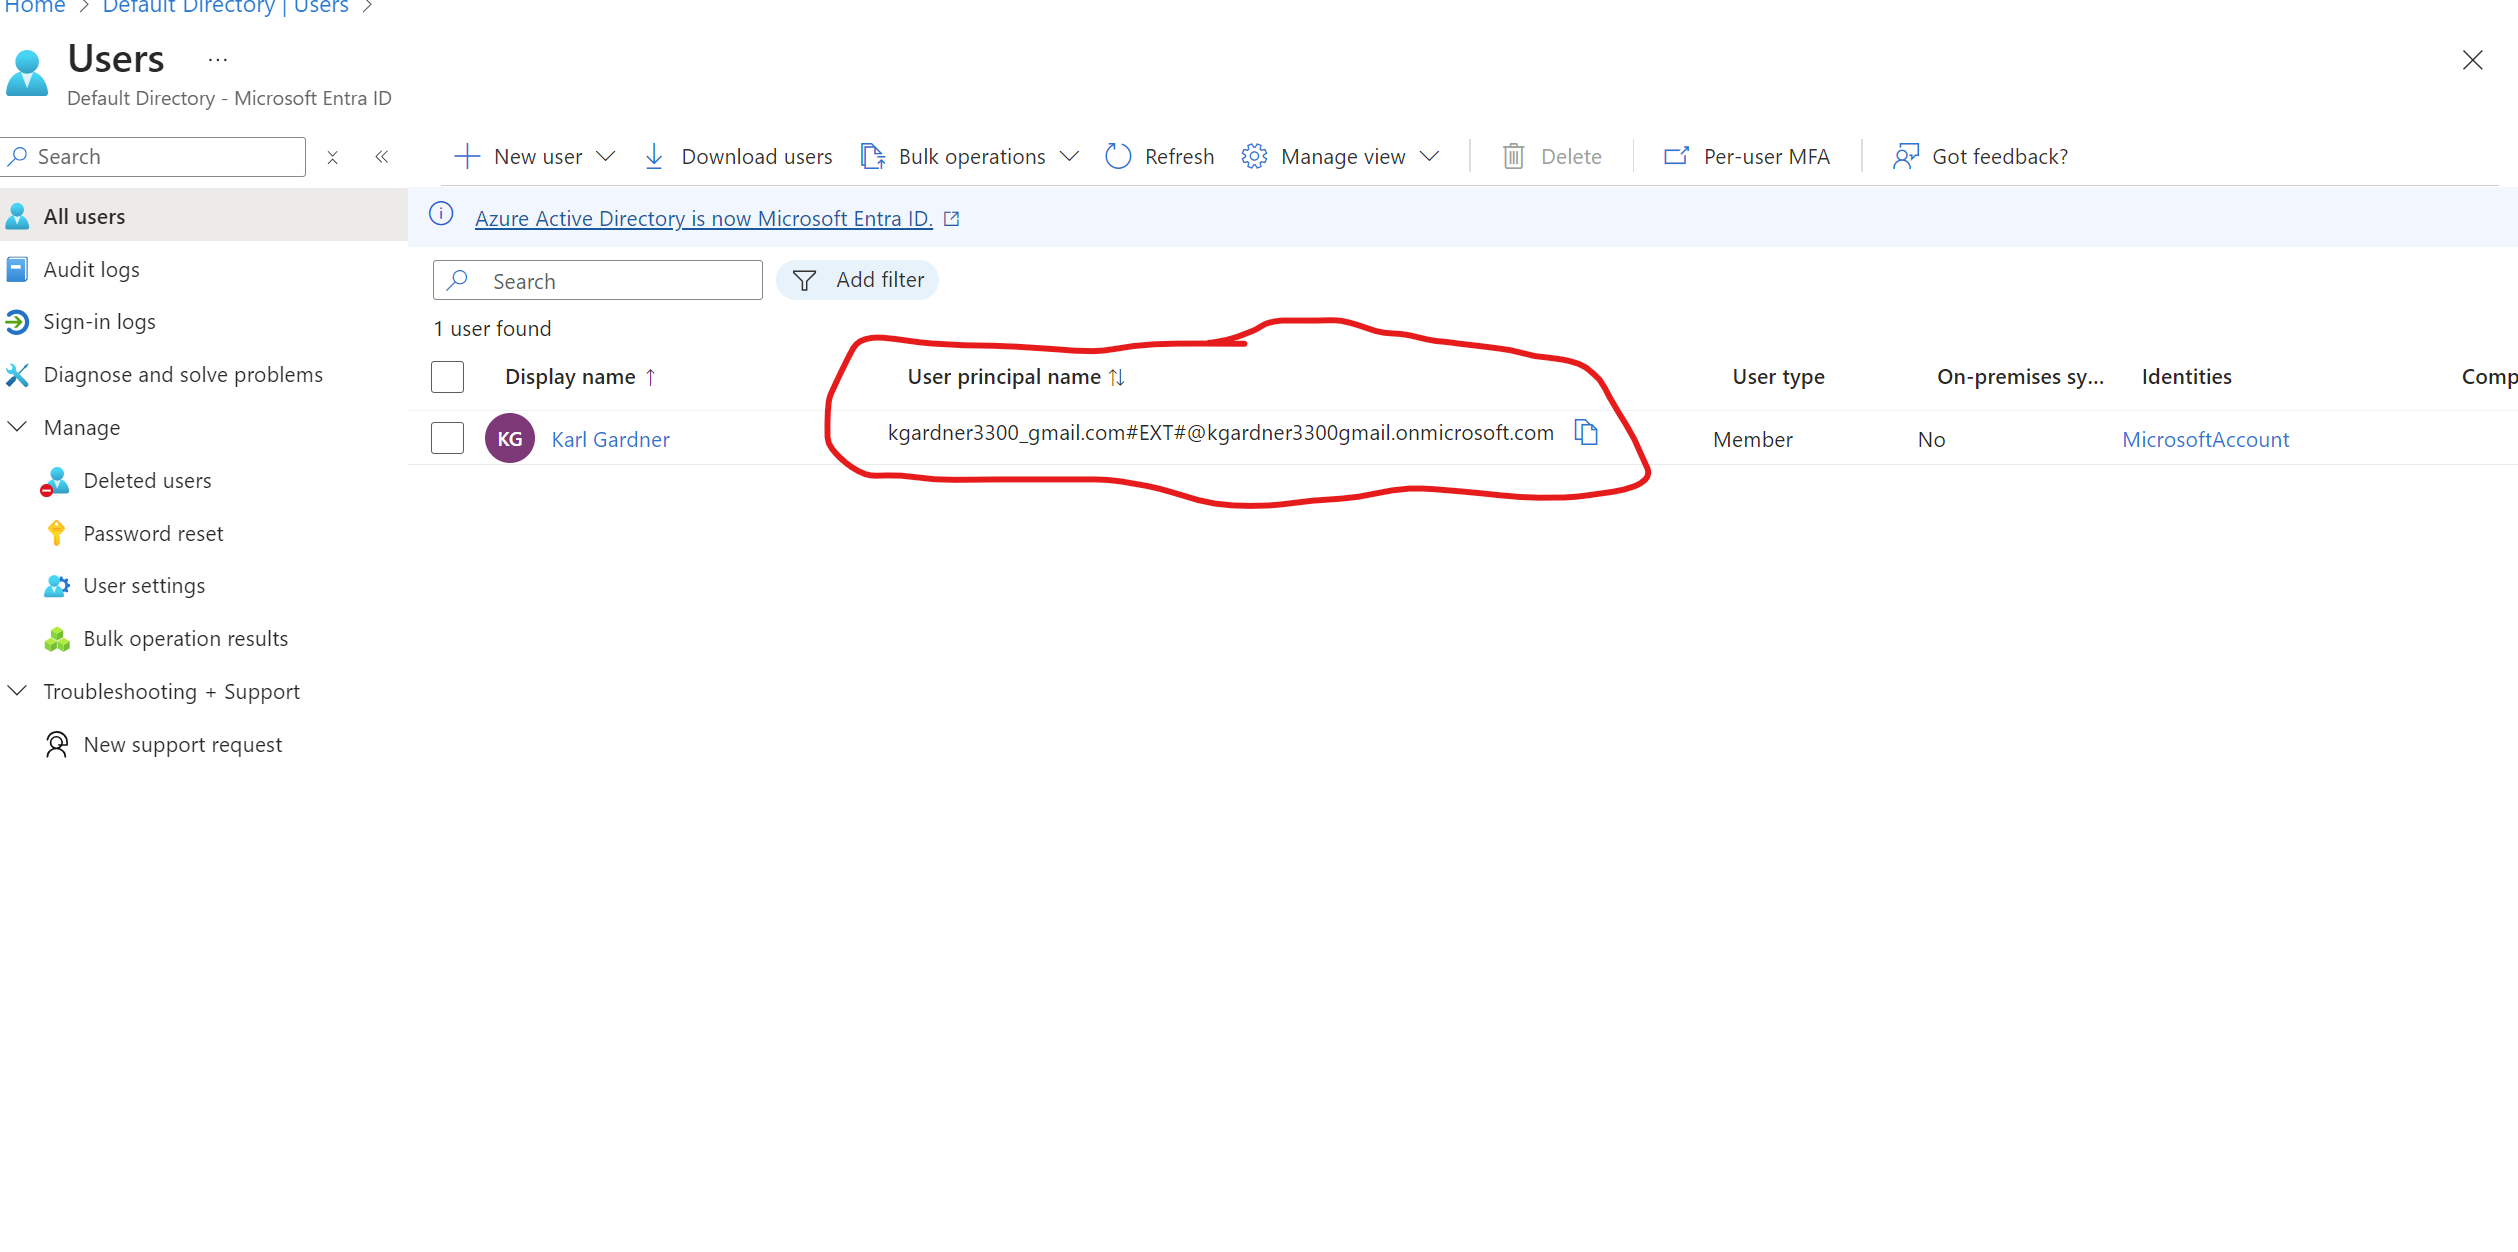Open the Manage view dropdown chevron
Image resolution: width=2518 pixels, height=1252 pixels.
point(1429,156)
